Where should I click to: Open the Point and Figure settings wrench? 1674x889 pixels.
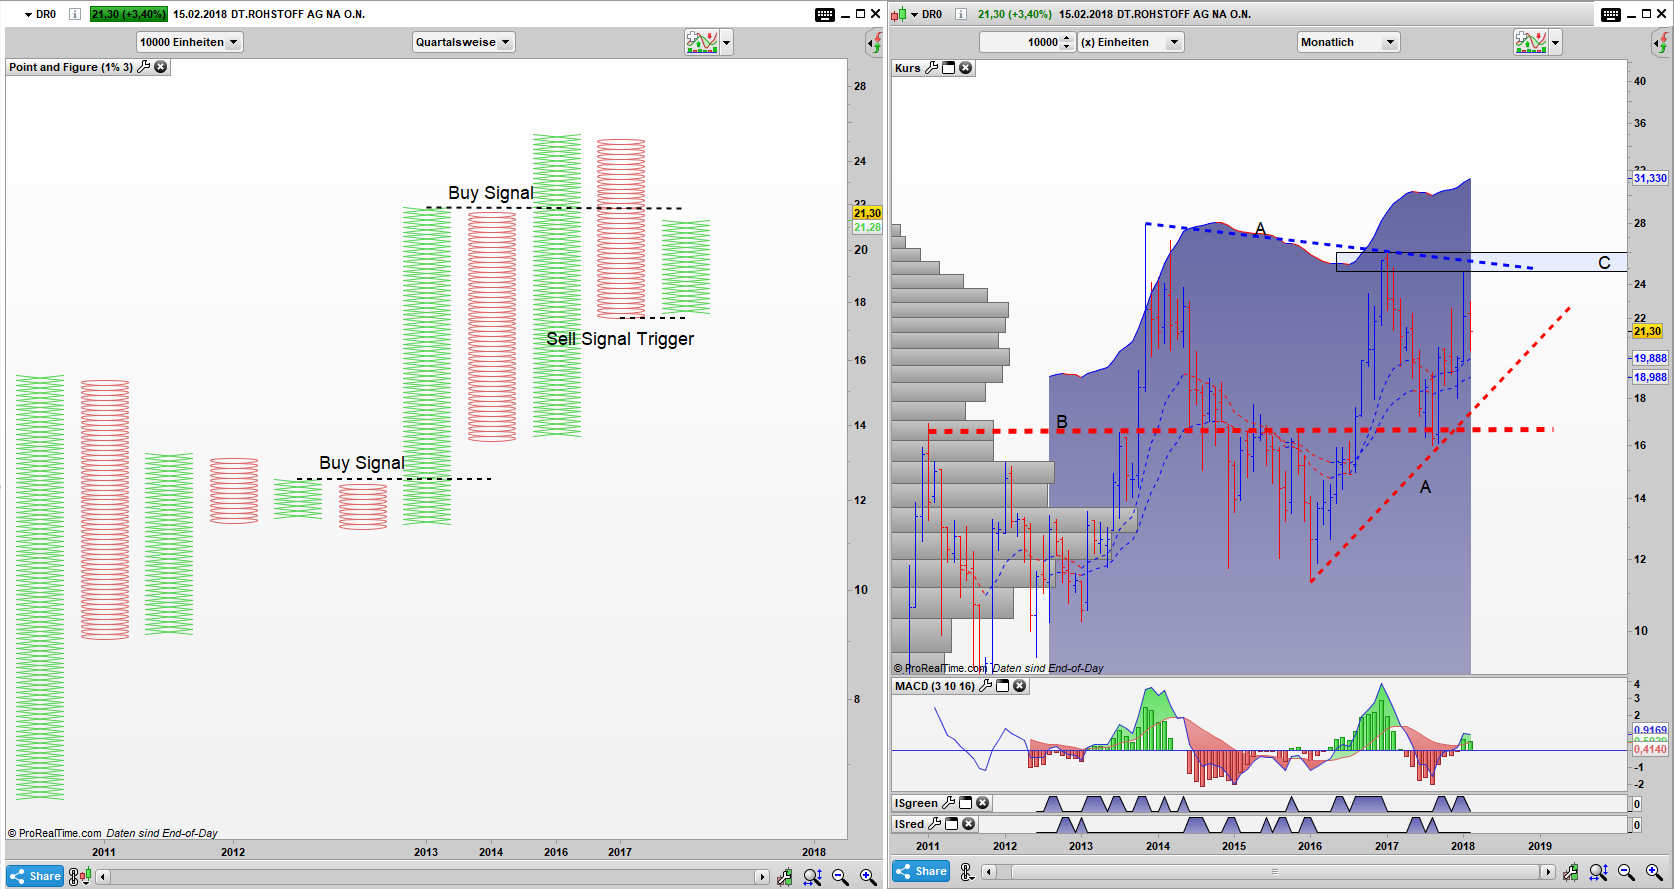coord(144,67)
